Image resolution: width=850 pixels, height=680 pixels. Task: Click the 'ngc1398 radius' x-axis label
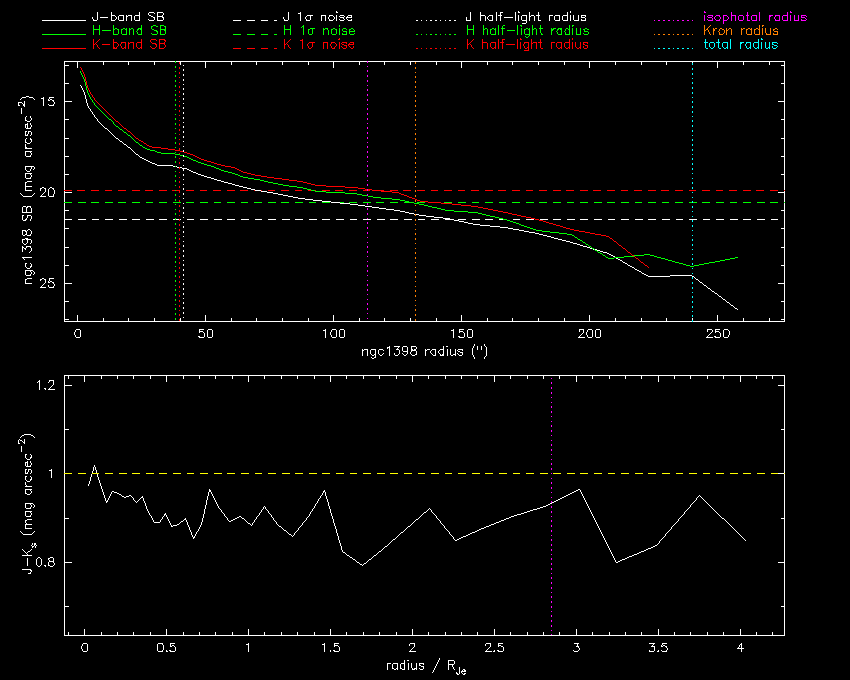pyautogui.click(x=418, y=353)
